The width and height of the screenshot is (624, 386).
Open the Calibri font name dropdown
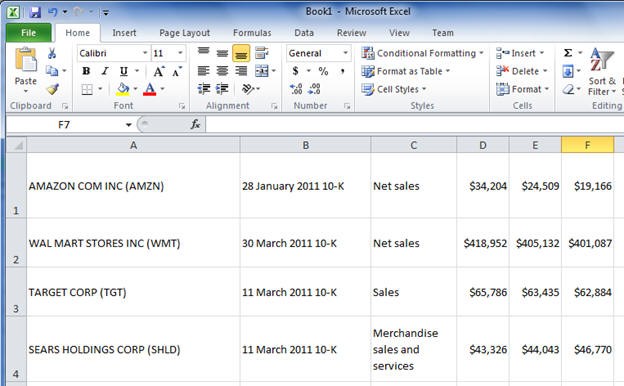145,53
